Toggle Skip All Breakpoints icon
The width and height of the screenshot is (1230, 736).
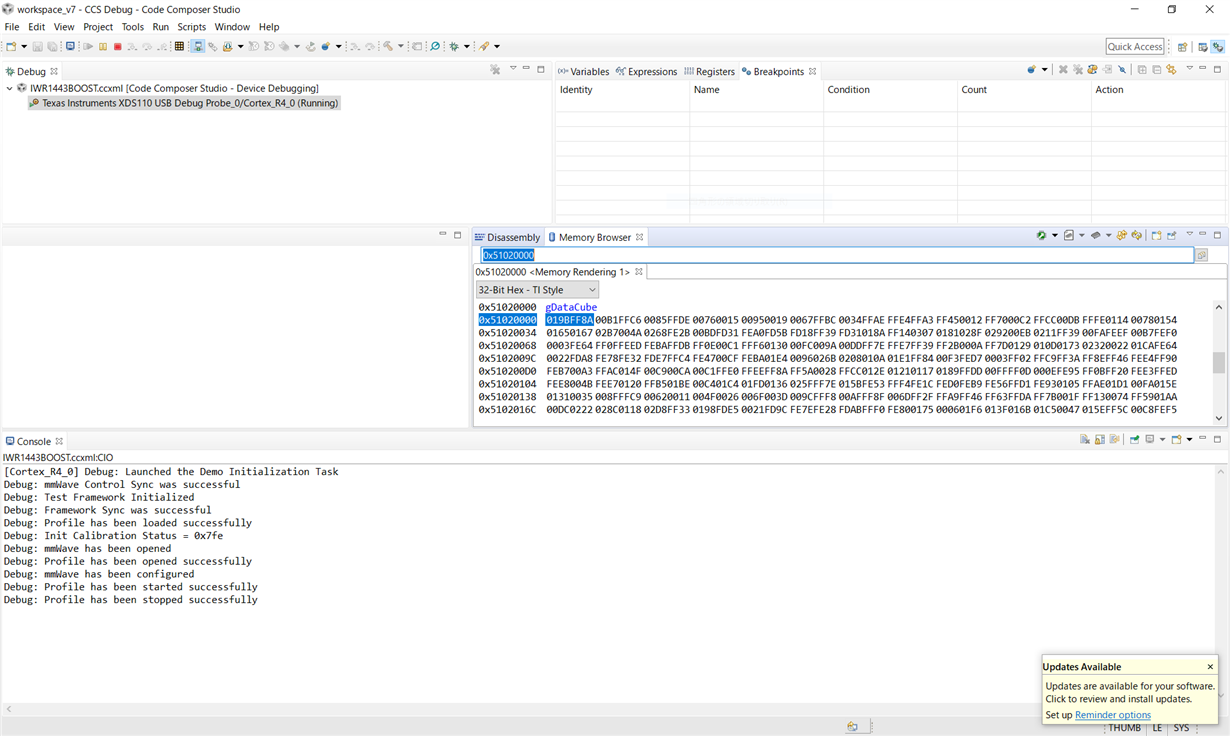pos(1122,69)
